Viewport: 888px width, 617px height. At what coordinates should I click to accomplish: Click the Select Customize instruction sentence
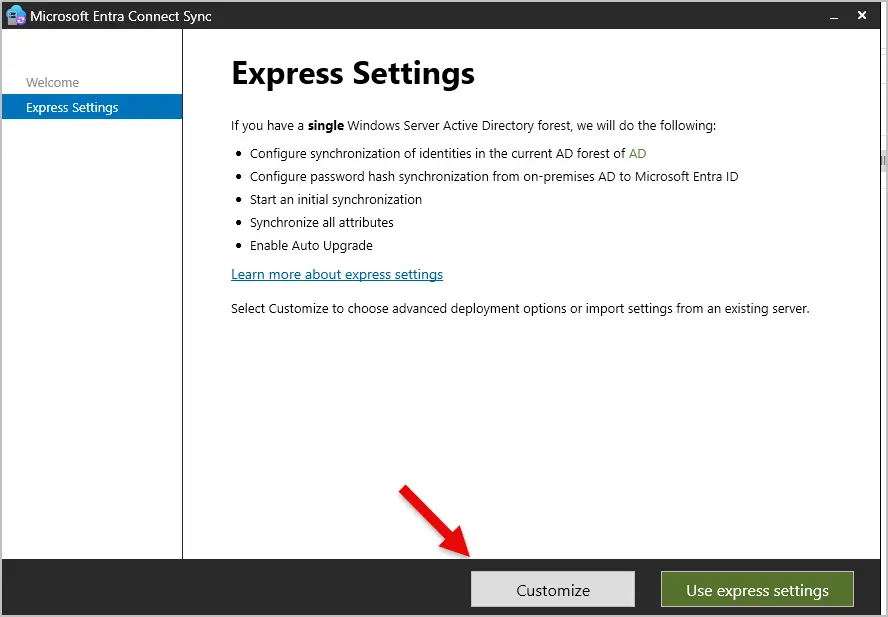point(520,308)
